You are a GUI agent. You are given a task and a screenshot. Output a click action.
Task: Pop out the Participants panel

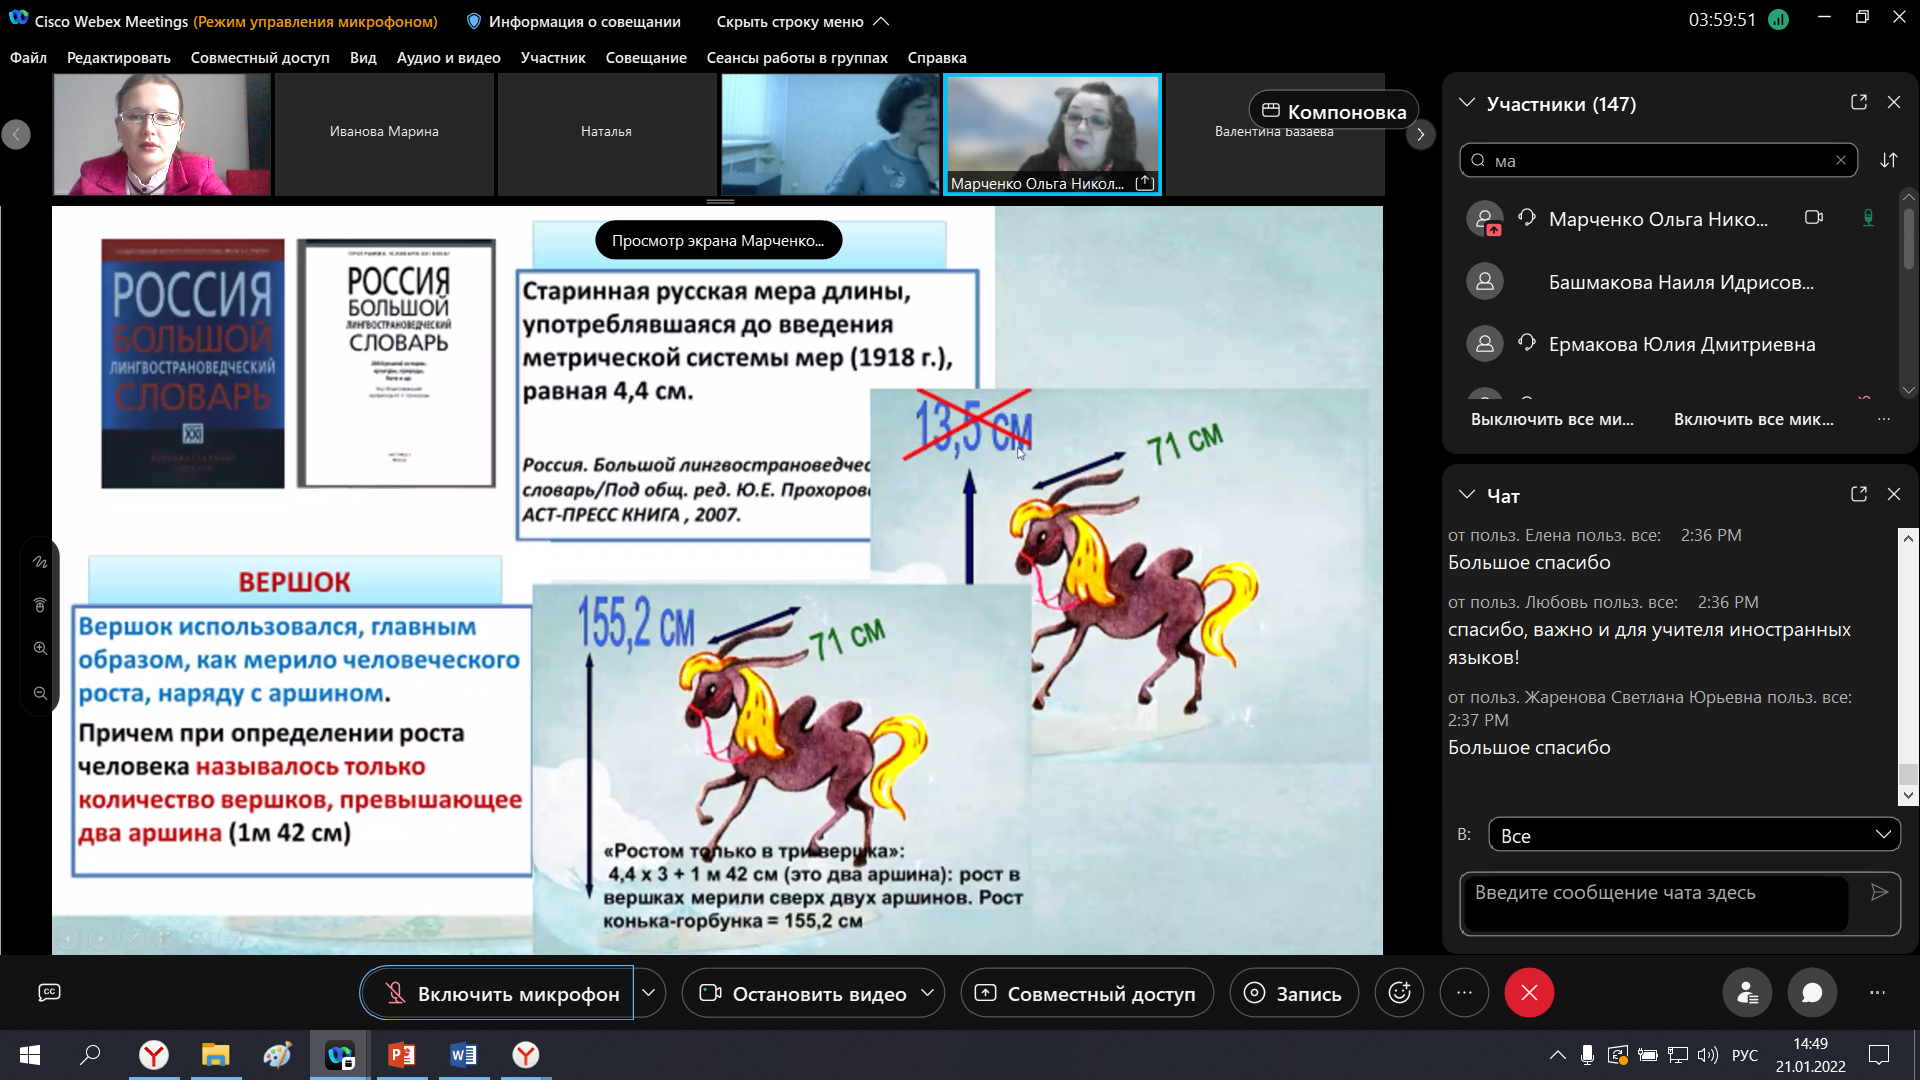pos(1858,102)
